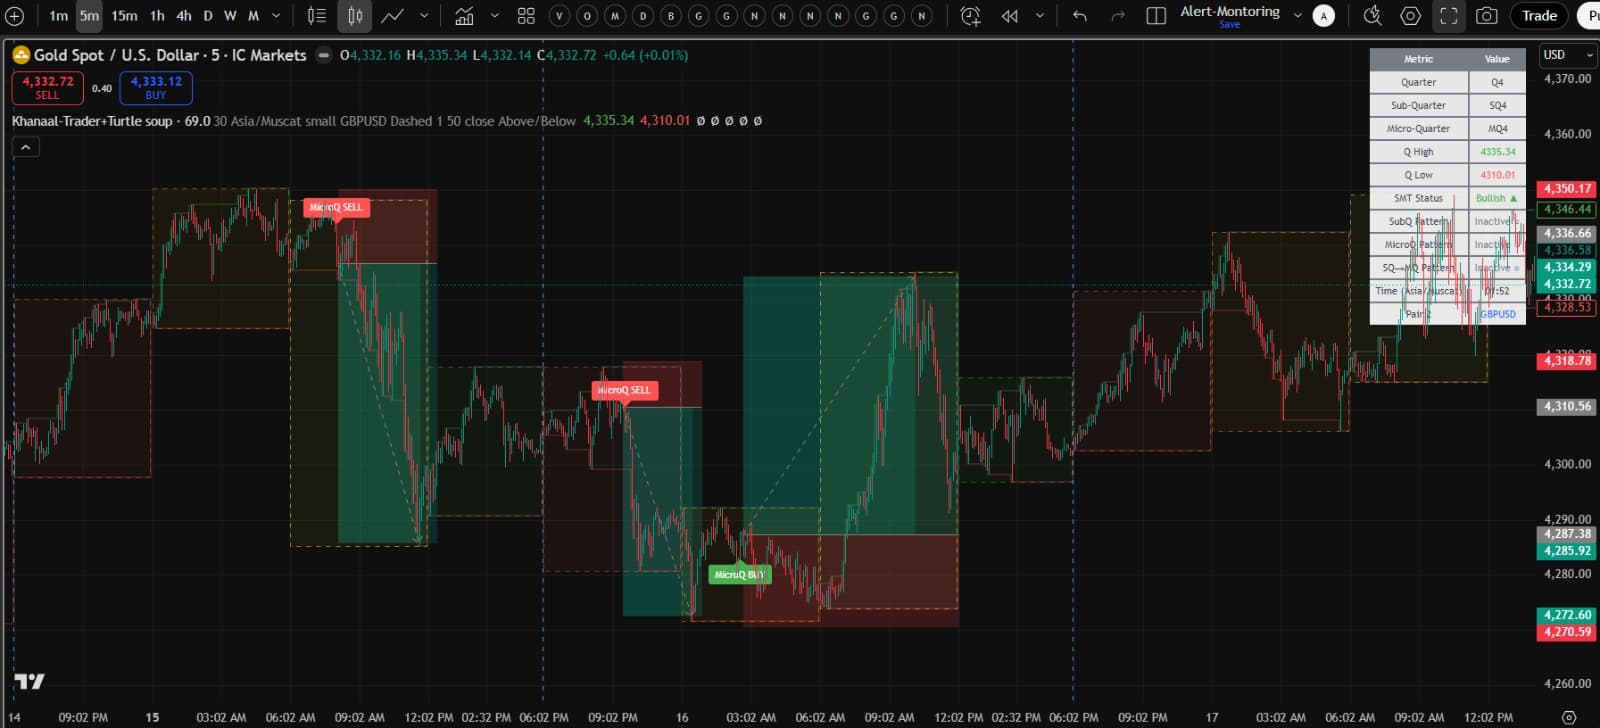1600x728 pixels.
Task: Click the gray 4,287.38 price label
Action: pos(1566,534)
